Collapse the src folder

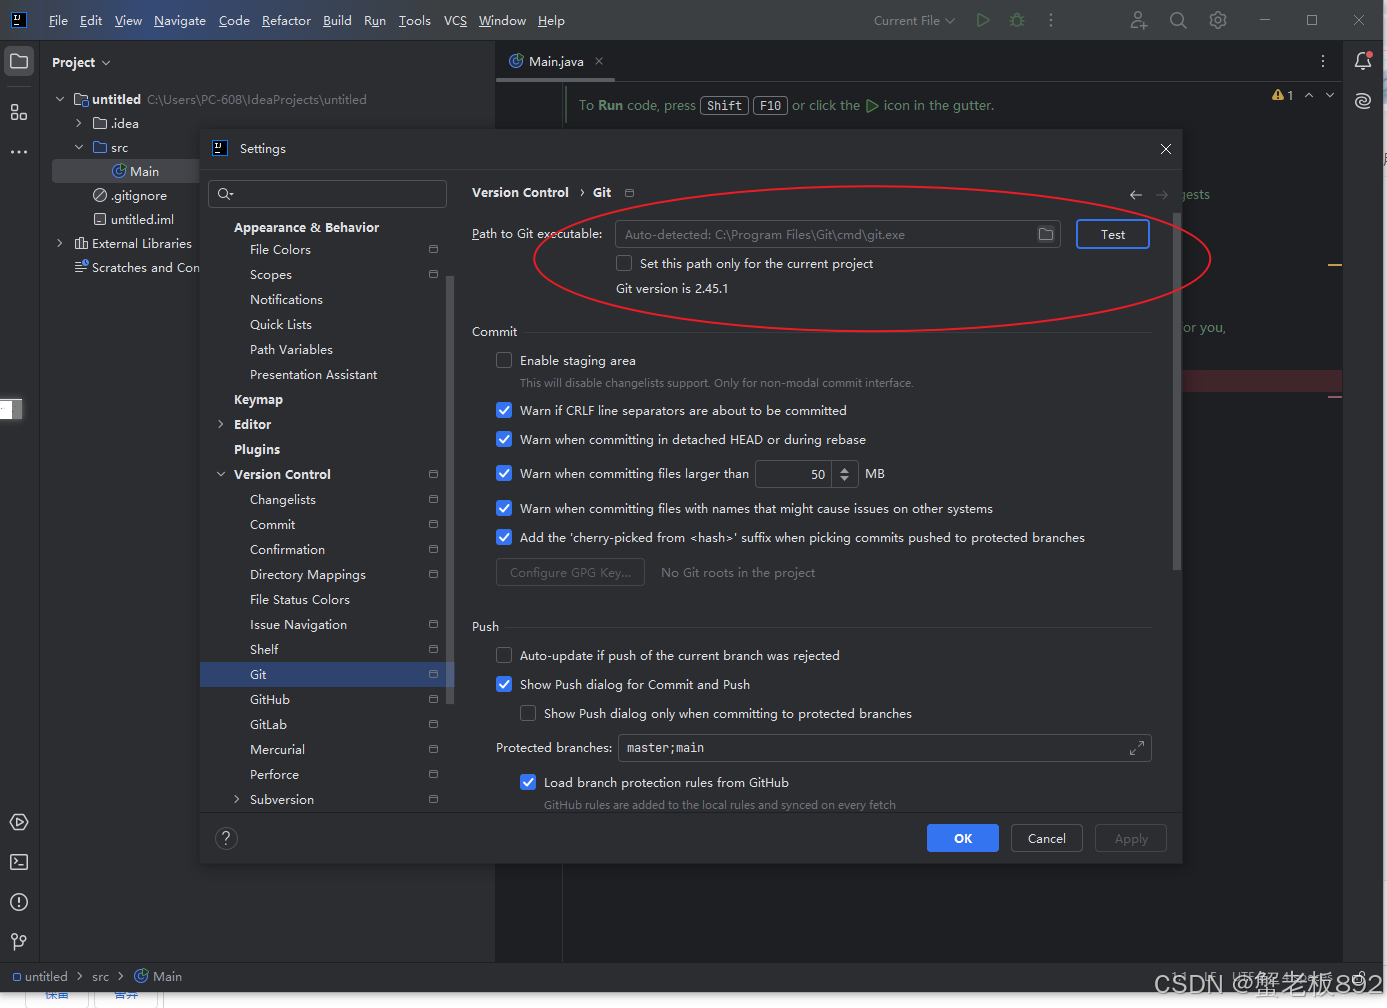pos(79,147)
